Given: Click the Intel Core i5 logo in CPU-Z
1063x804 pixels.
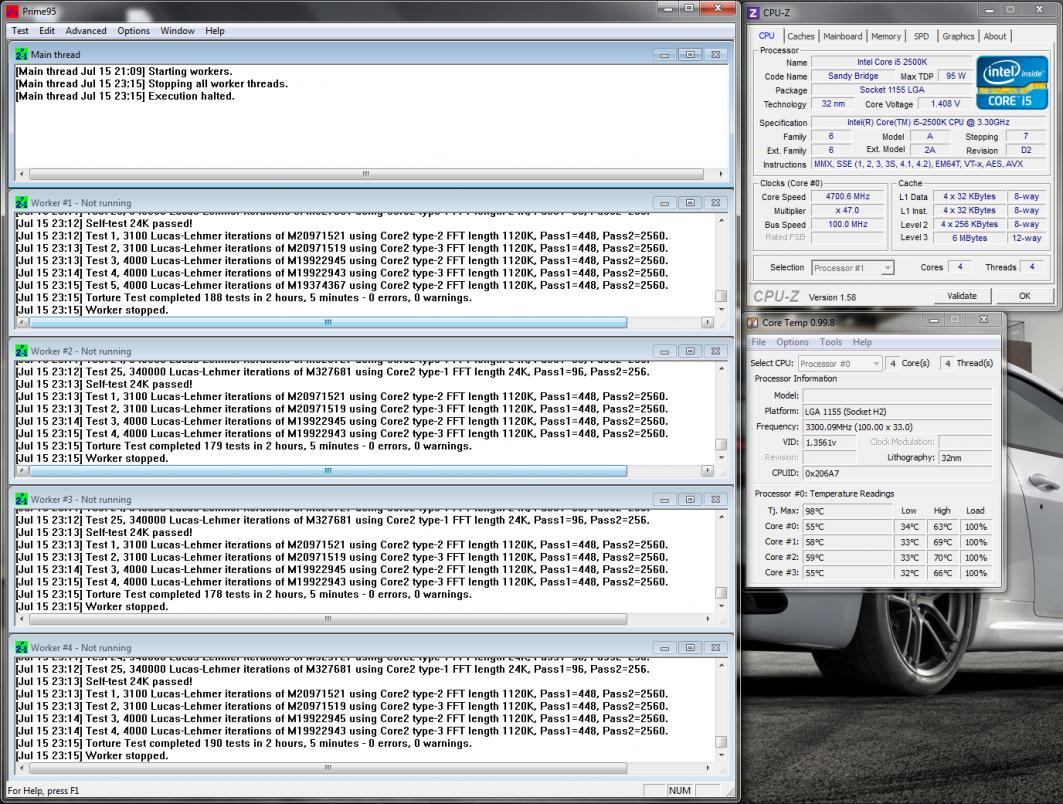Looking at the screenshot, I should click(x=1011, y=83).
